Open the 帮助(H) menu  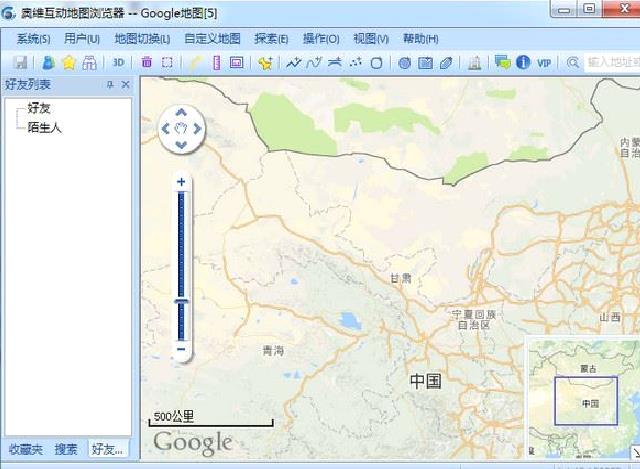click(x=421, y=39)
